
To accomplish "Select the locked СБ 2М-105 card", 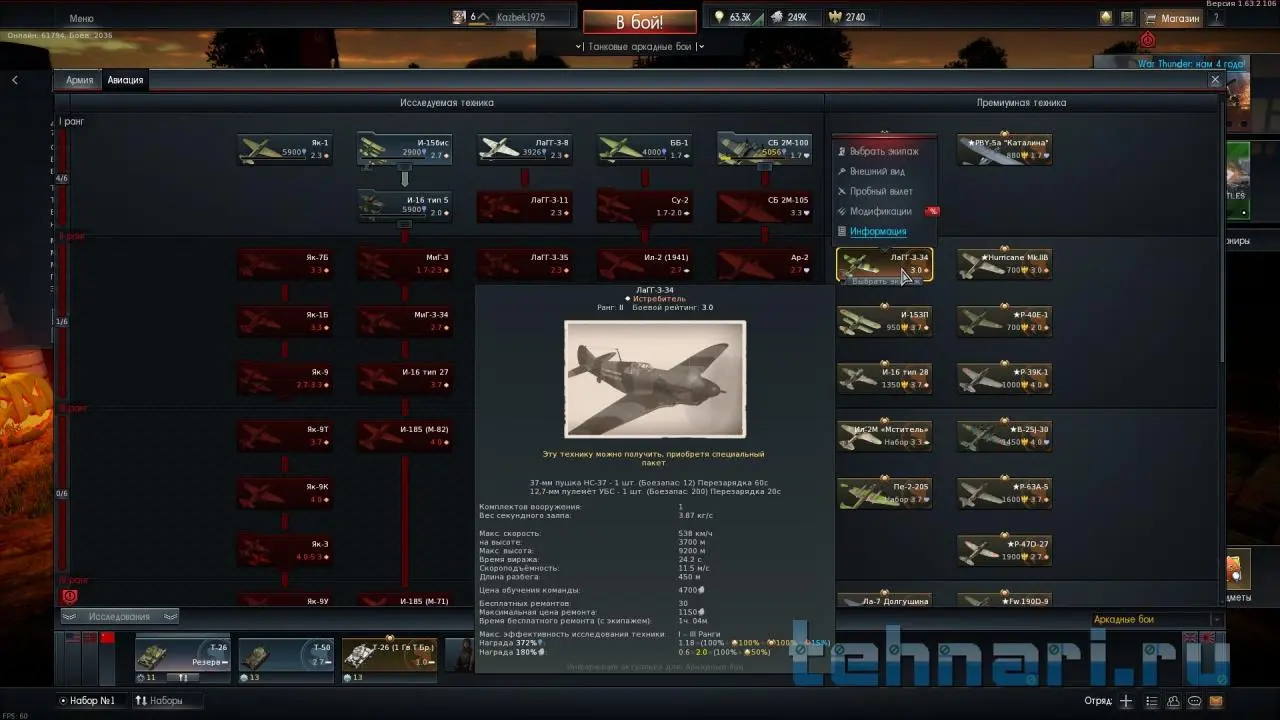I will pyautogui.click(x=765, y=206).
